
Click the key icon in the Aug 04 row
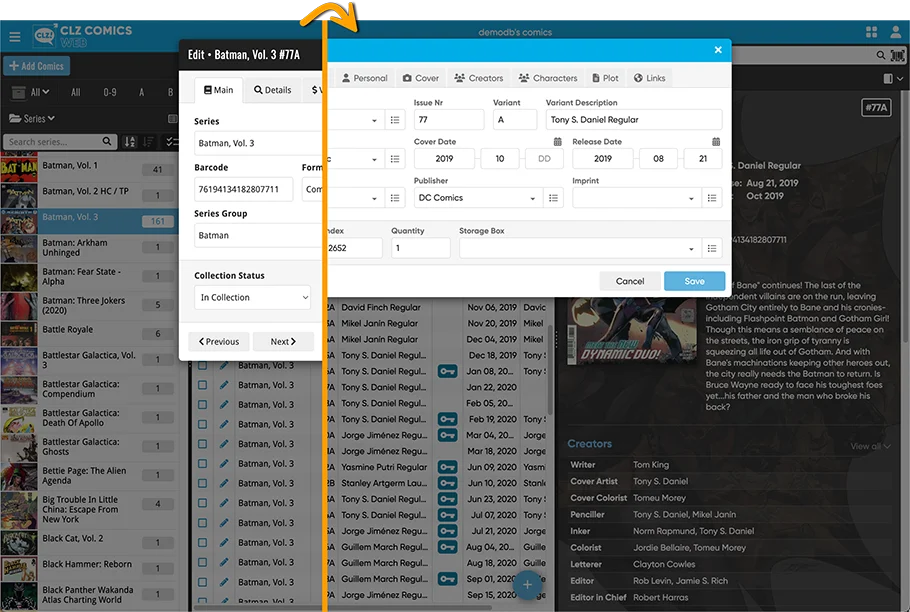[x=447, y=547]
